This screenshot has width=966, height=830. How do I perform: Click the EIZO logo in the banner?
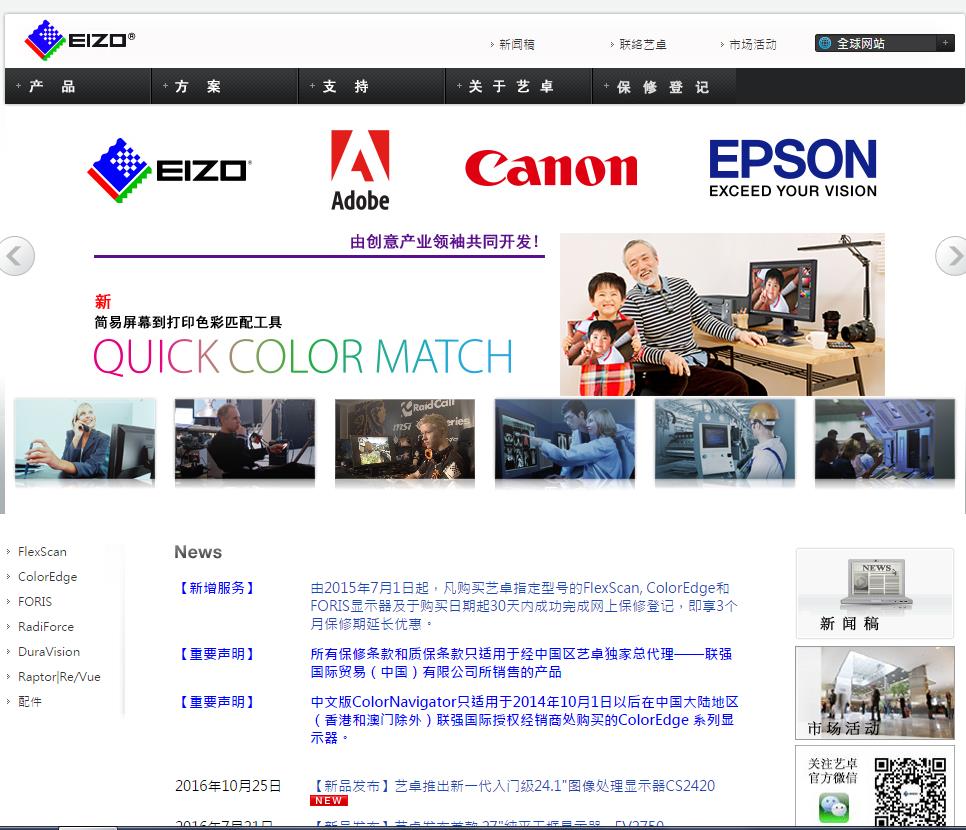point(168,170)
